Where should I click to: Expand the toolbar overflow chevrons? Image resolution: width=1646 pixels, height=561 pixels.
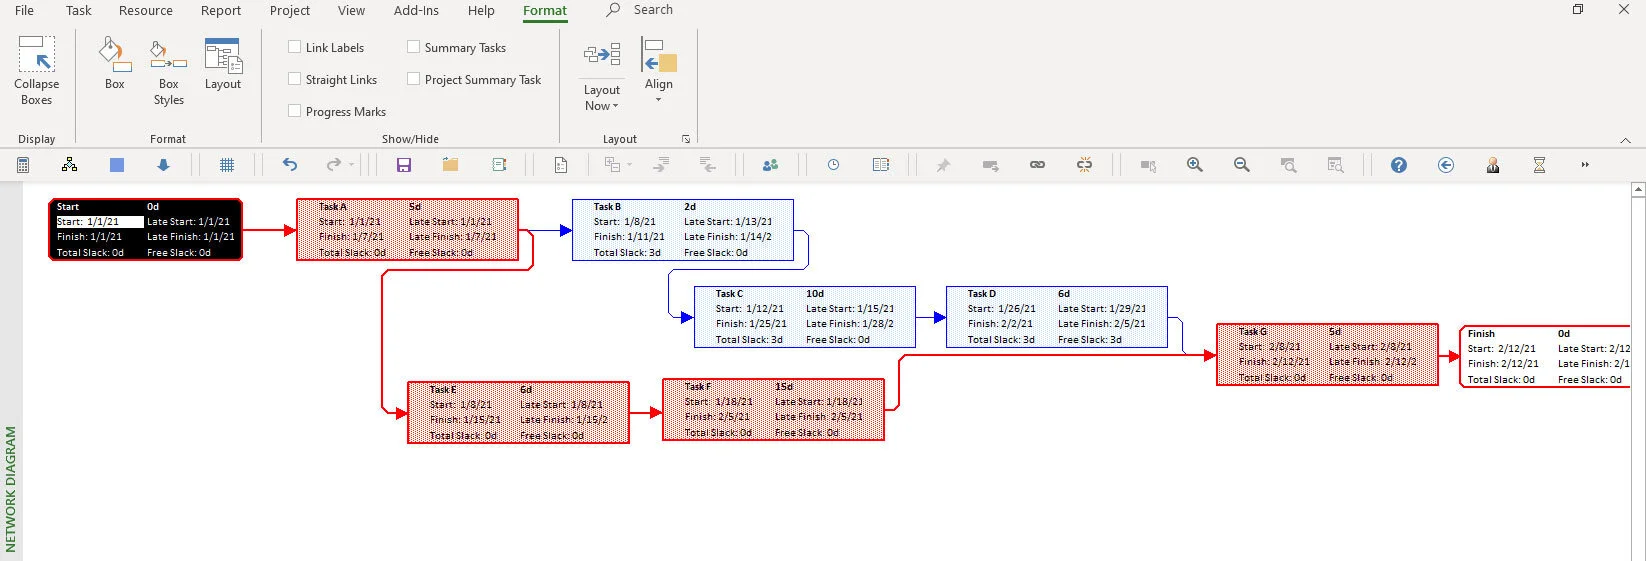click(1585, 165)
